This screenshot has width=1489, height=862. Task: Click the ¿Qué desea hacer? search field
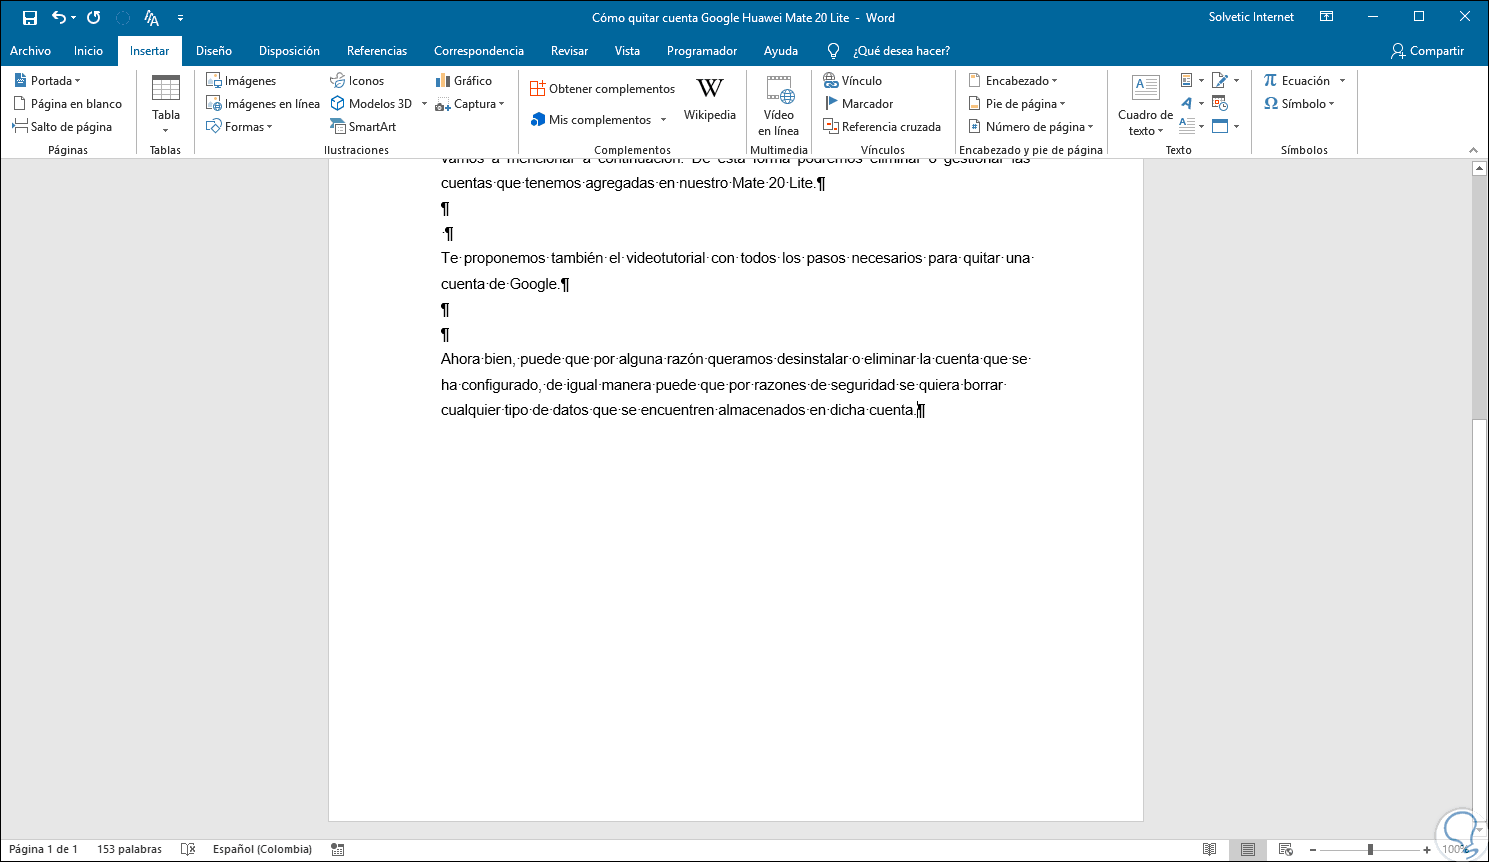tap(901, 51)
